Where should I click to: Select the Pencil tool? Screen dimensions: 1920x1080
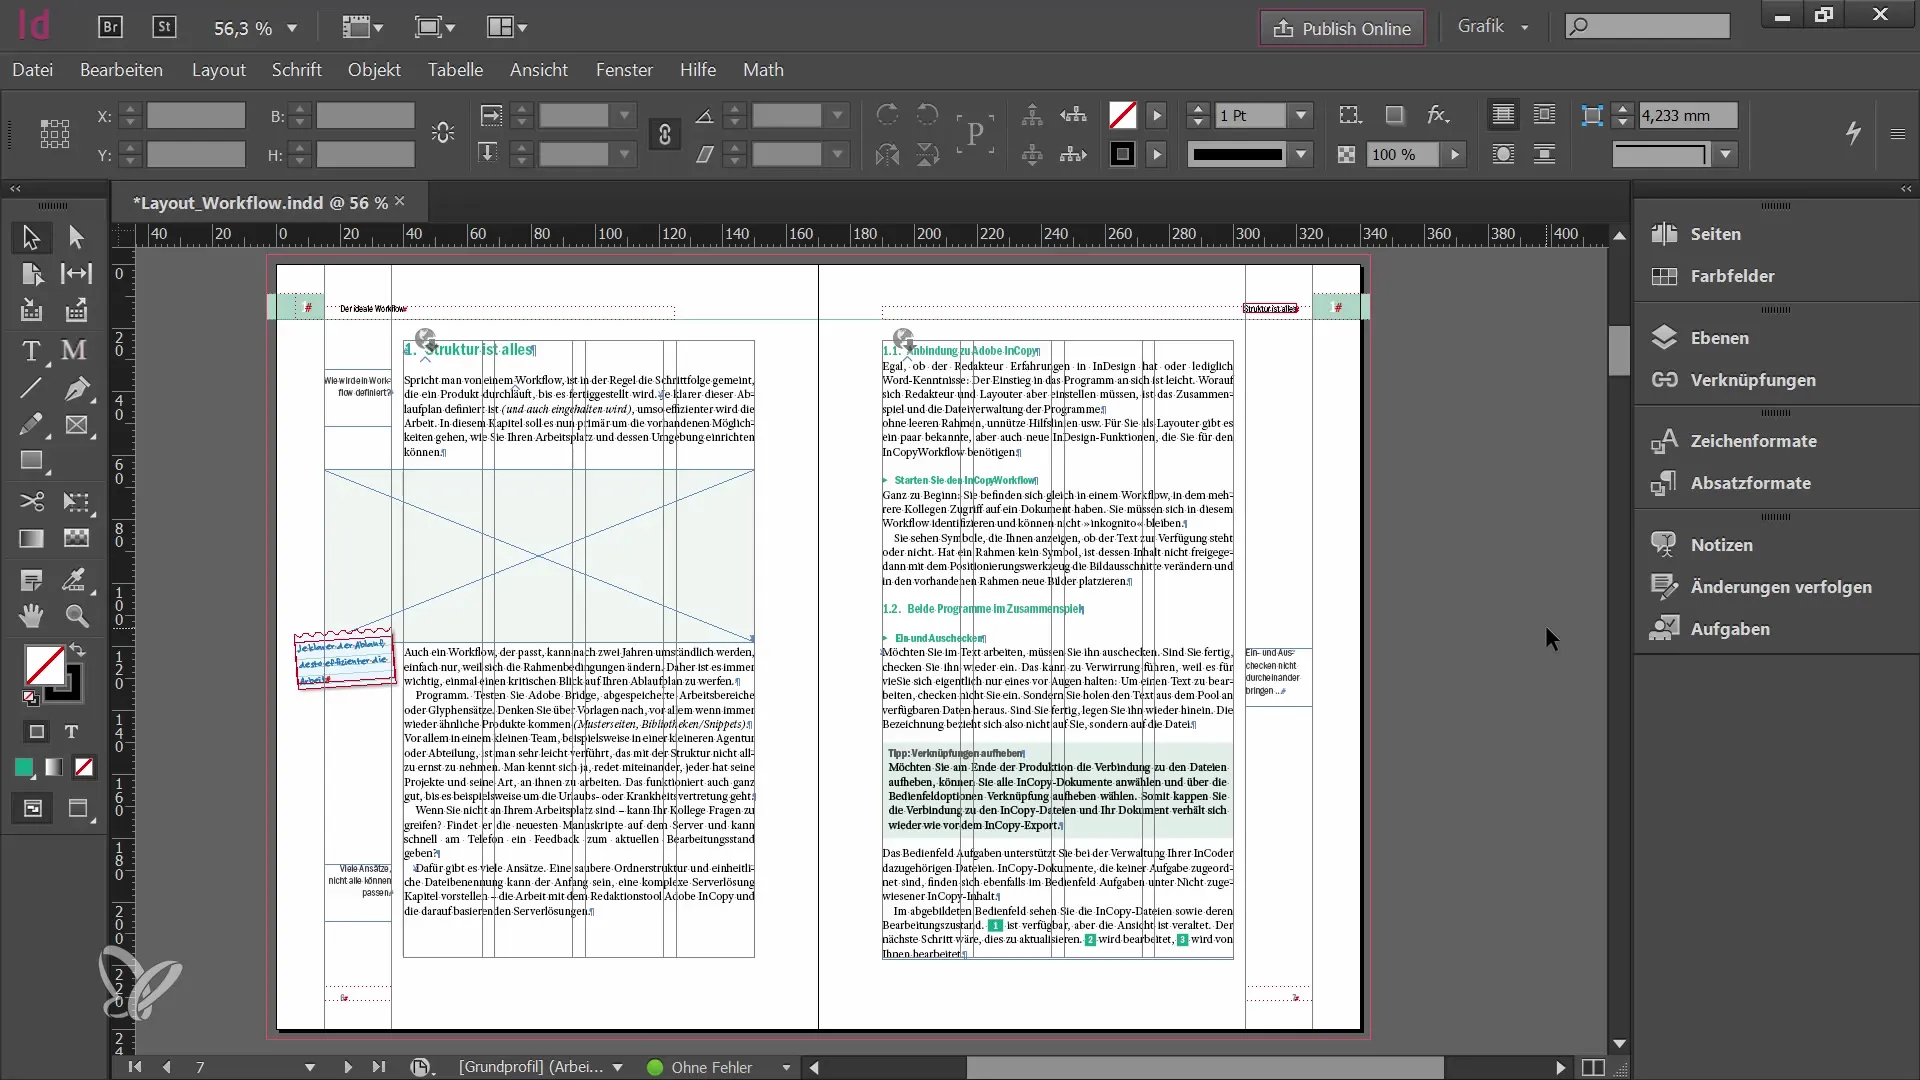pyautogui.click(x=31, y=425)
